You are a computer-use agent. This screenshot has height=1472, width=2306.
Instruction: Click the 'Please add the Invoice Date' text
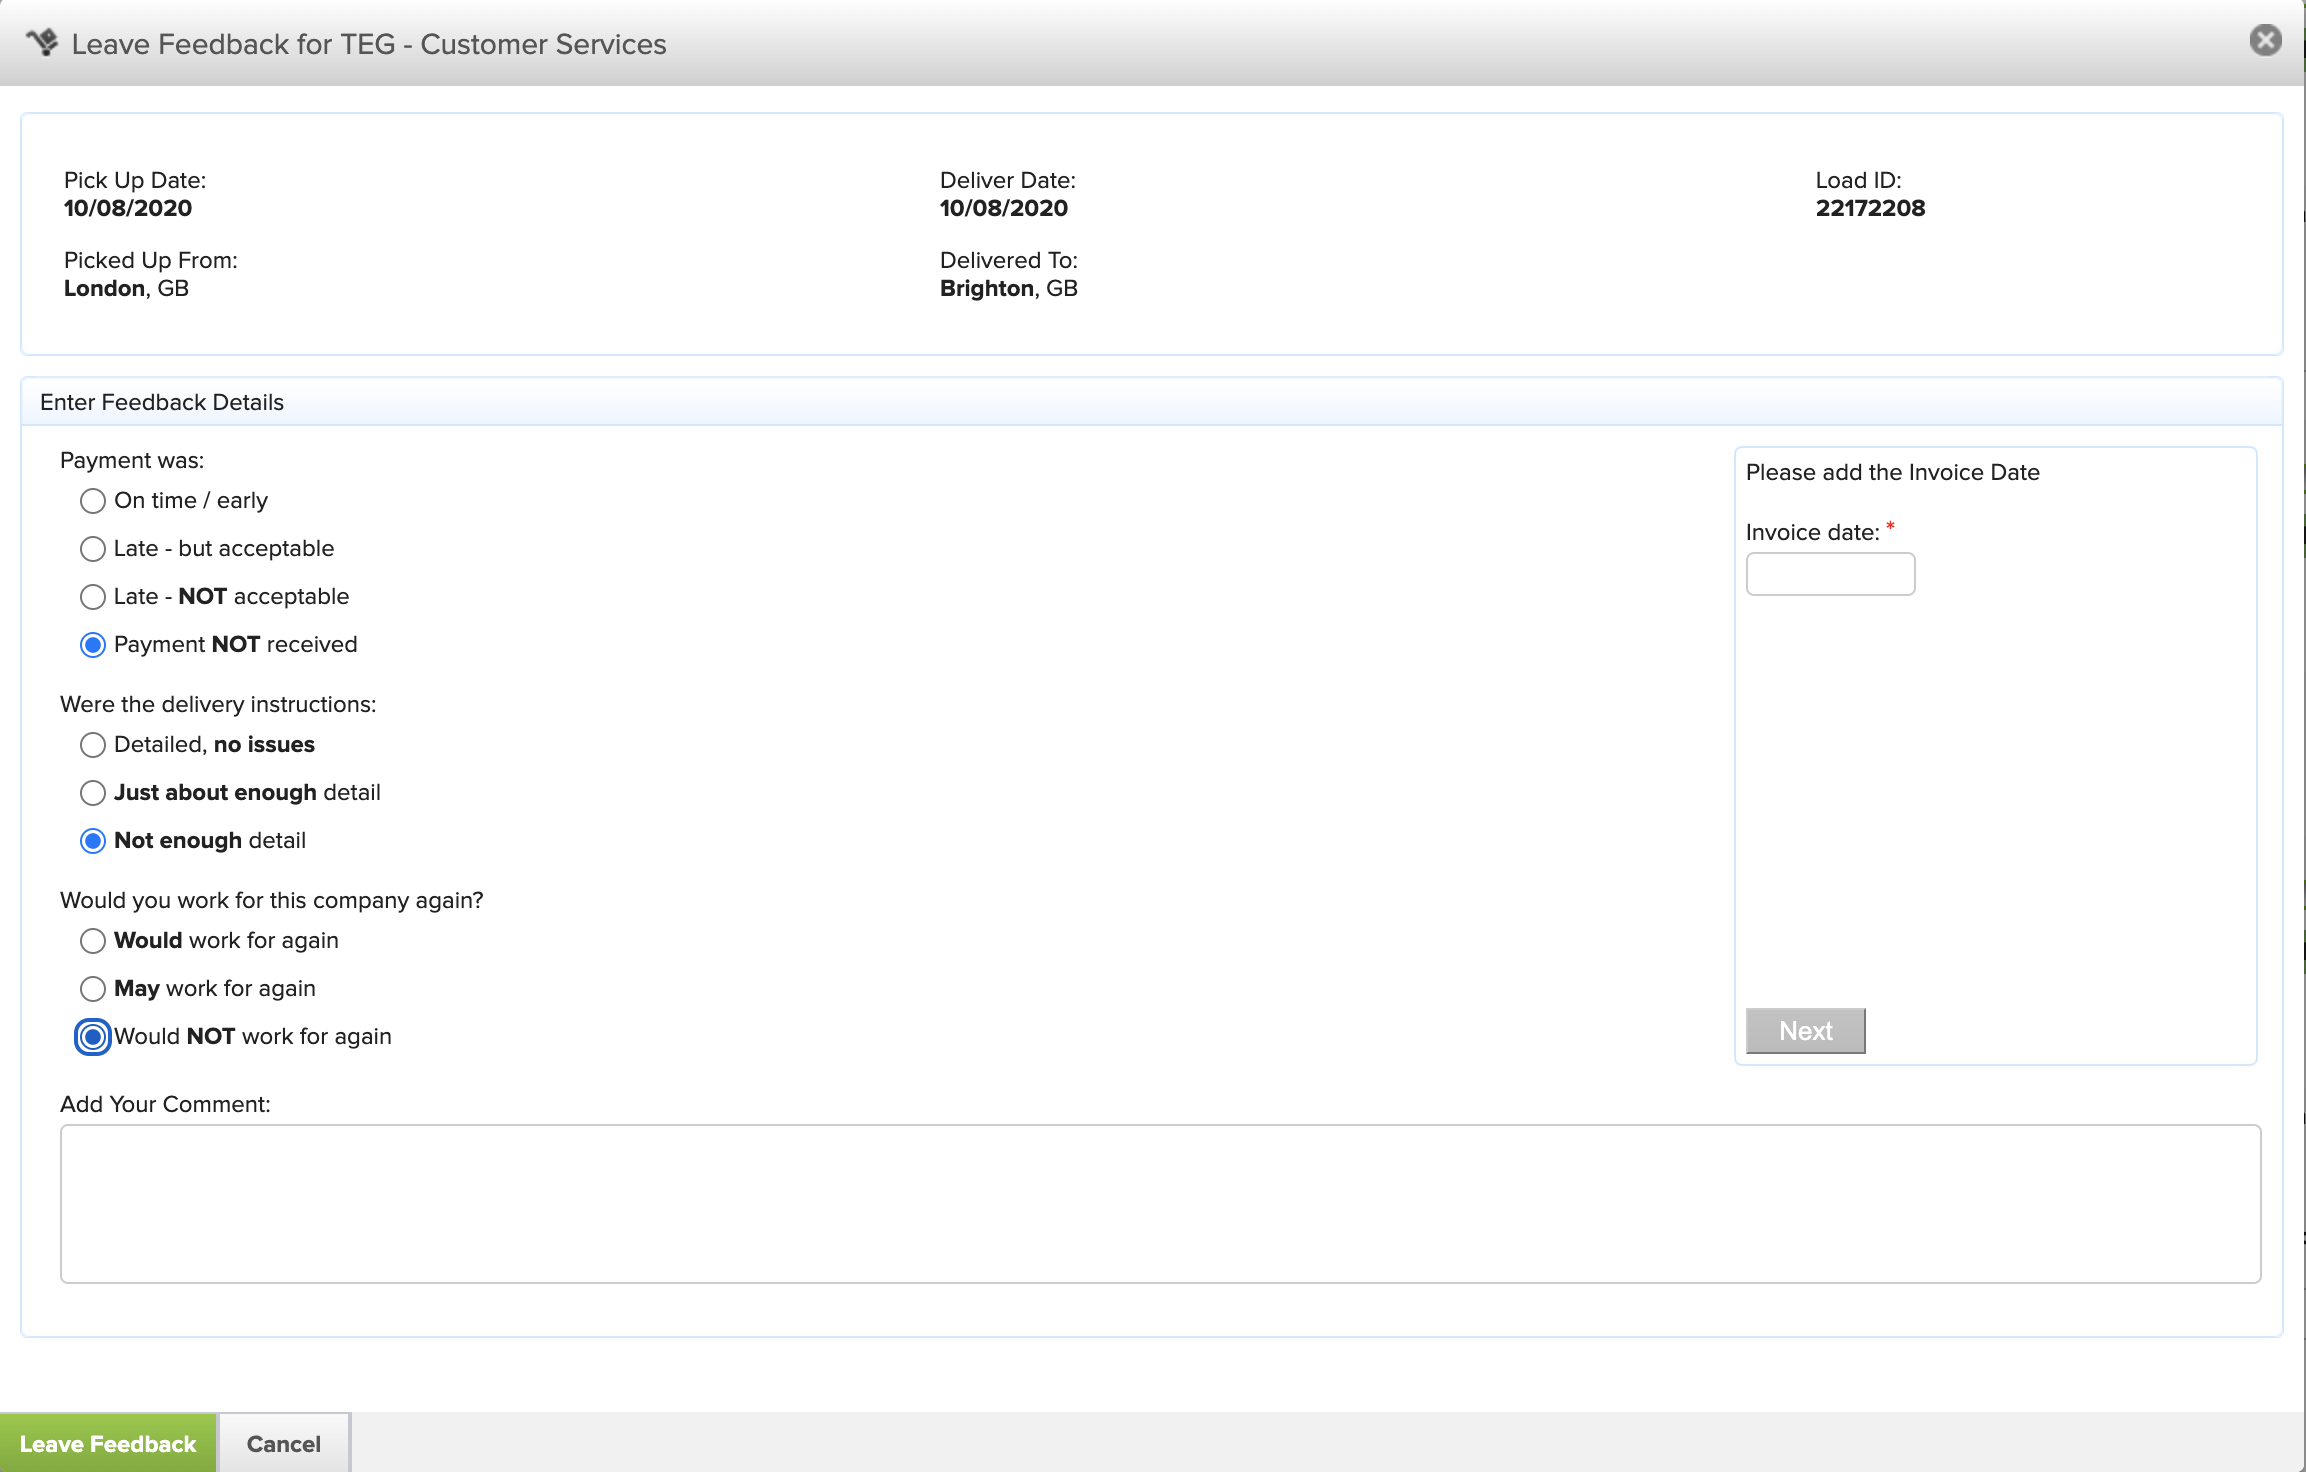(1892, 472)
